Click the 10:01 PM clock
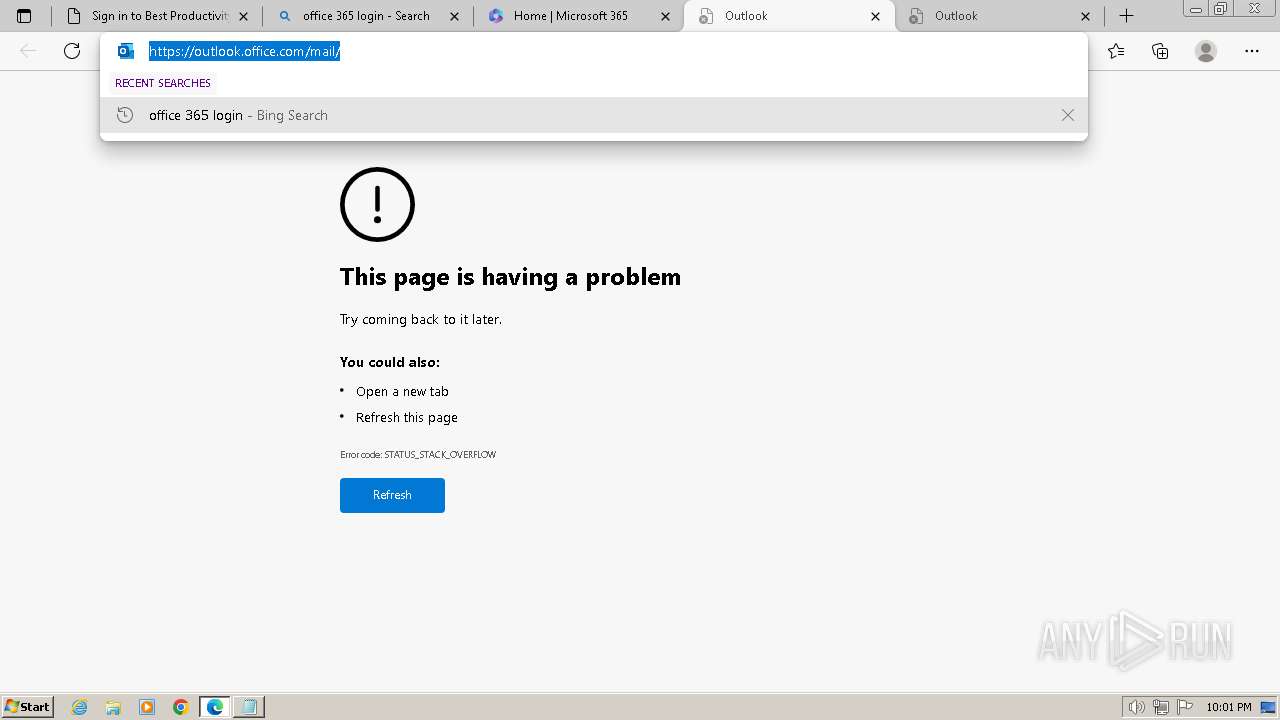This screenshot has width=1280, height=720. point(1229,707)
